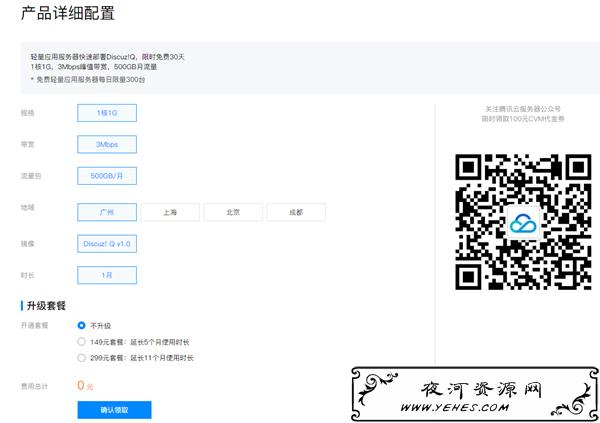Switch region to 上海
Image resolution: width=600 pixels, height=423 pixels.
pos(170,212)
